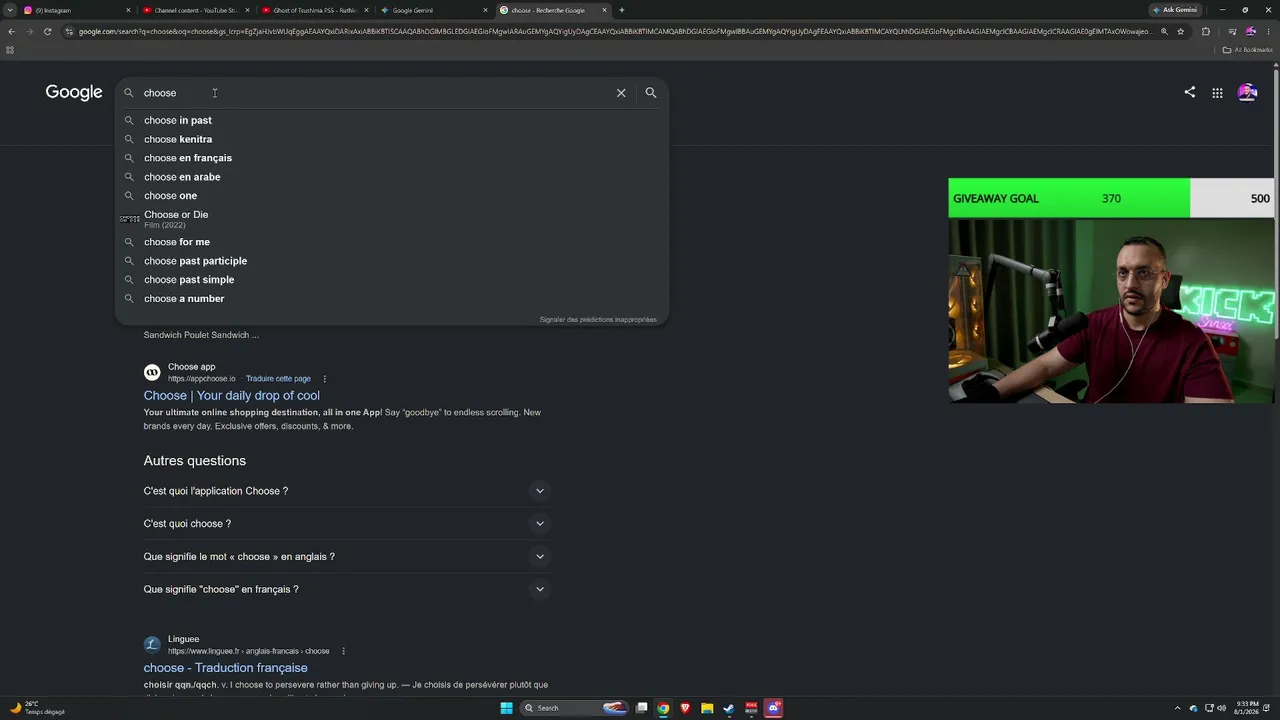
Task: Click the Giveaway Goal progress bar
Action: [1111, 198]
